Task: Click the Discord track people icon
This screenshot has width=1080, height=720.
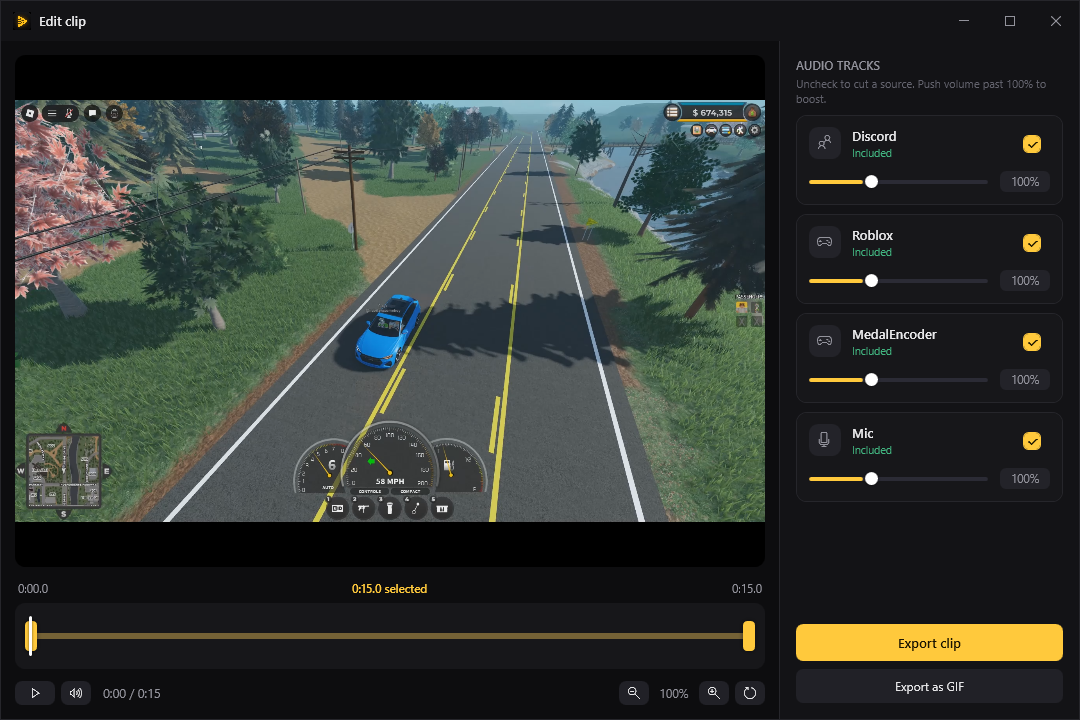Action: 824,143
